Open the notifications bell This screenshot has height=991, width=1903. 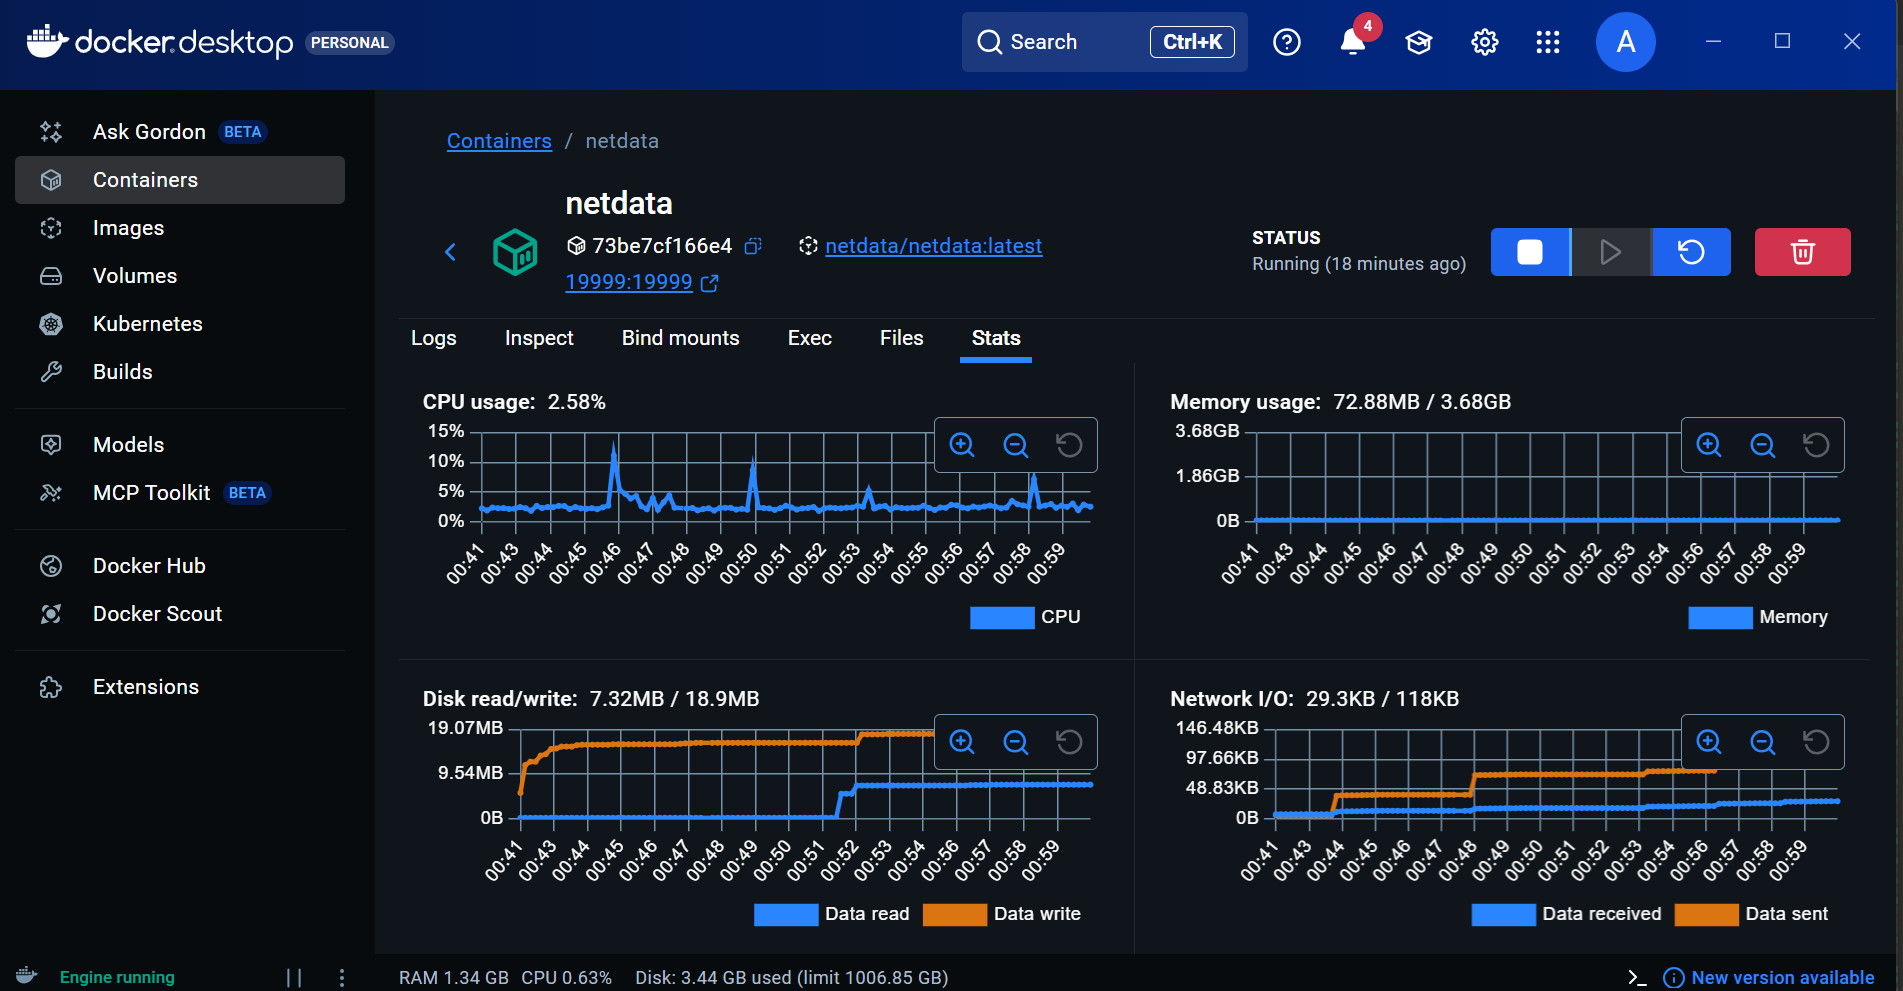(x=1353, y=42)
